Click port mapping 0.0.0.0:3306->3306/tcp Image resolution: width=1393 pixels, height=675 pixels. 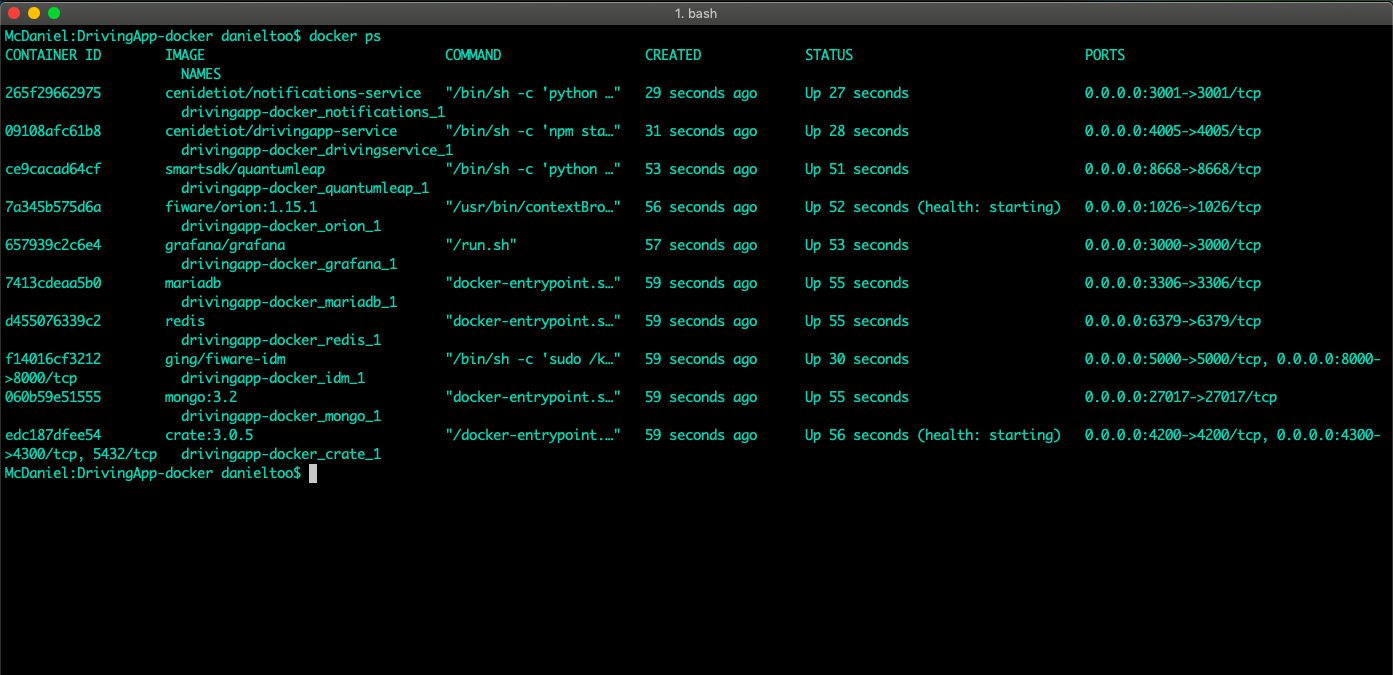[1173, 283]
